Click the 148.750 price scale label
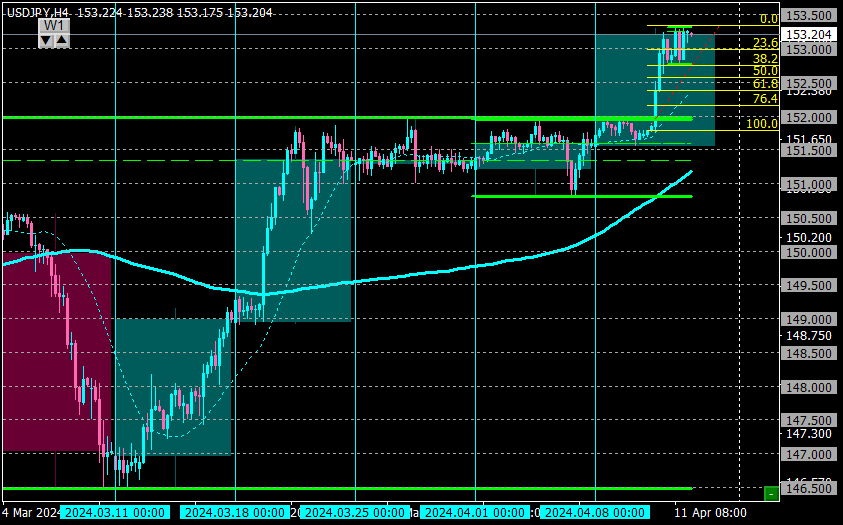 tap(809, 336)
